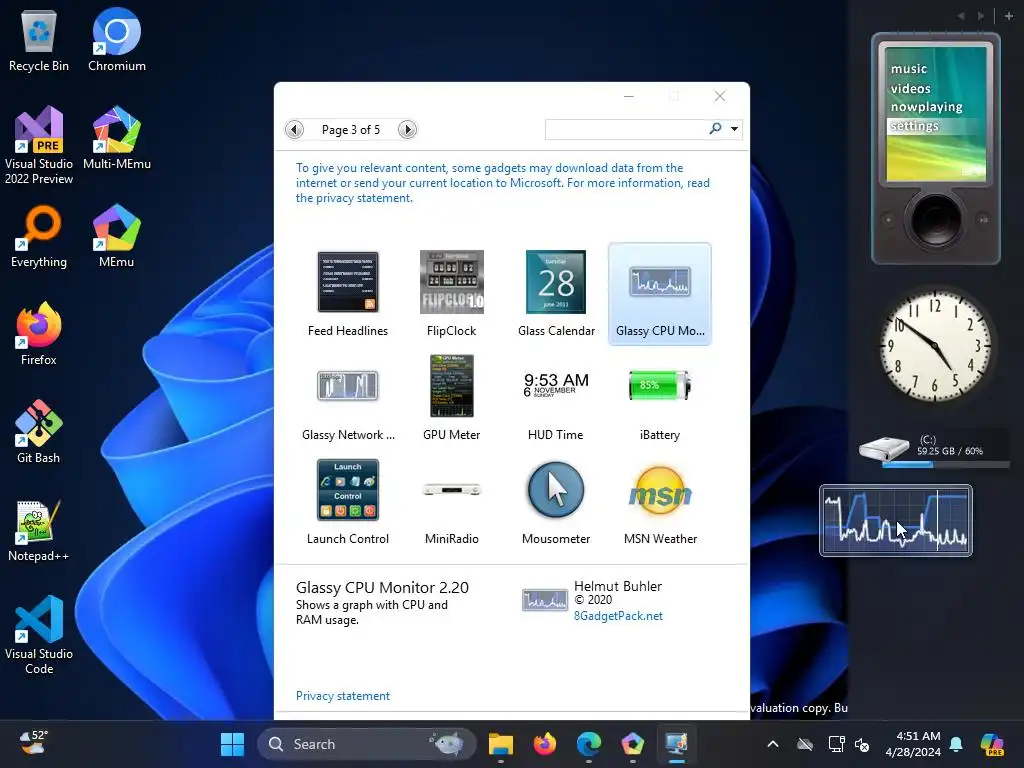Select the Firefox desktop shortcut
This screenshot has height=768, width=1024.
(x=39, y=334)
